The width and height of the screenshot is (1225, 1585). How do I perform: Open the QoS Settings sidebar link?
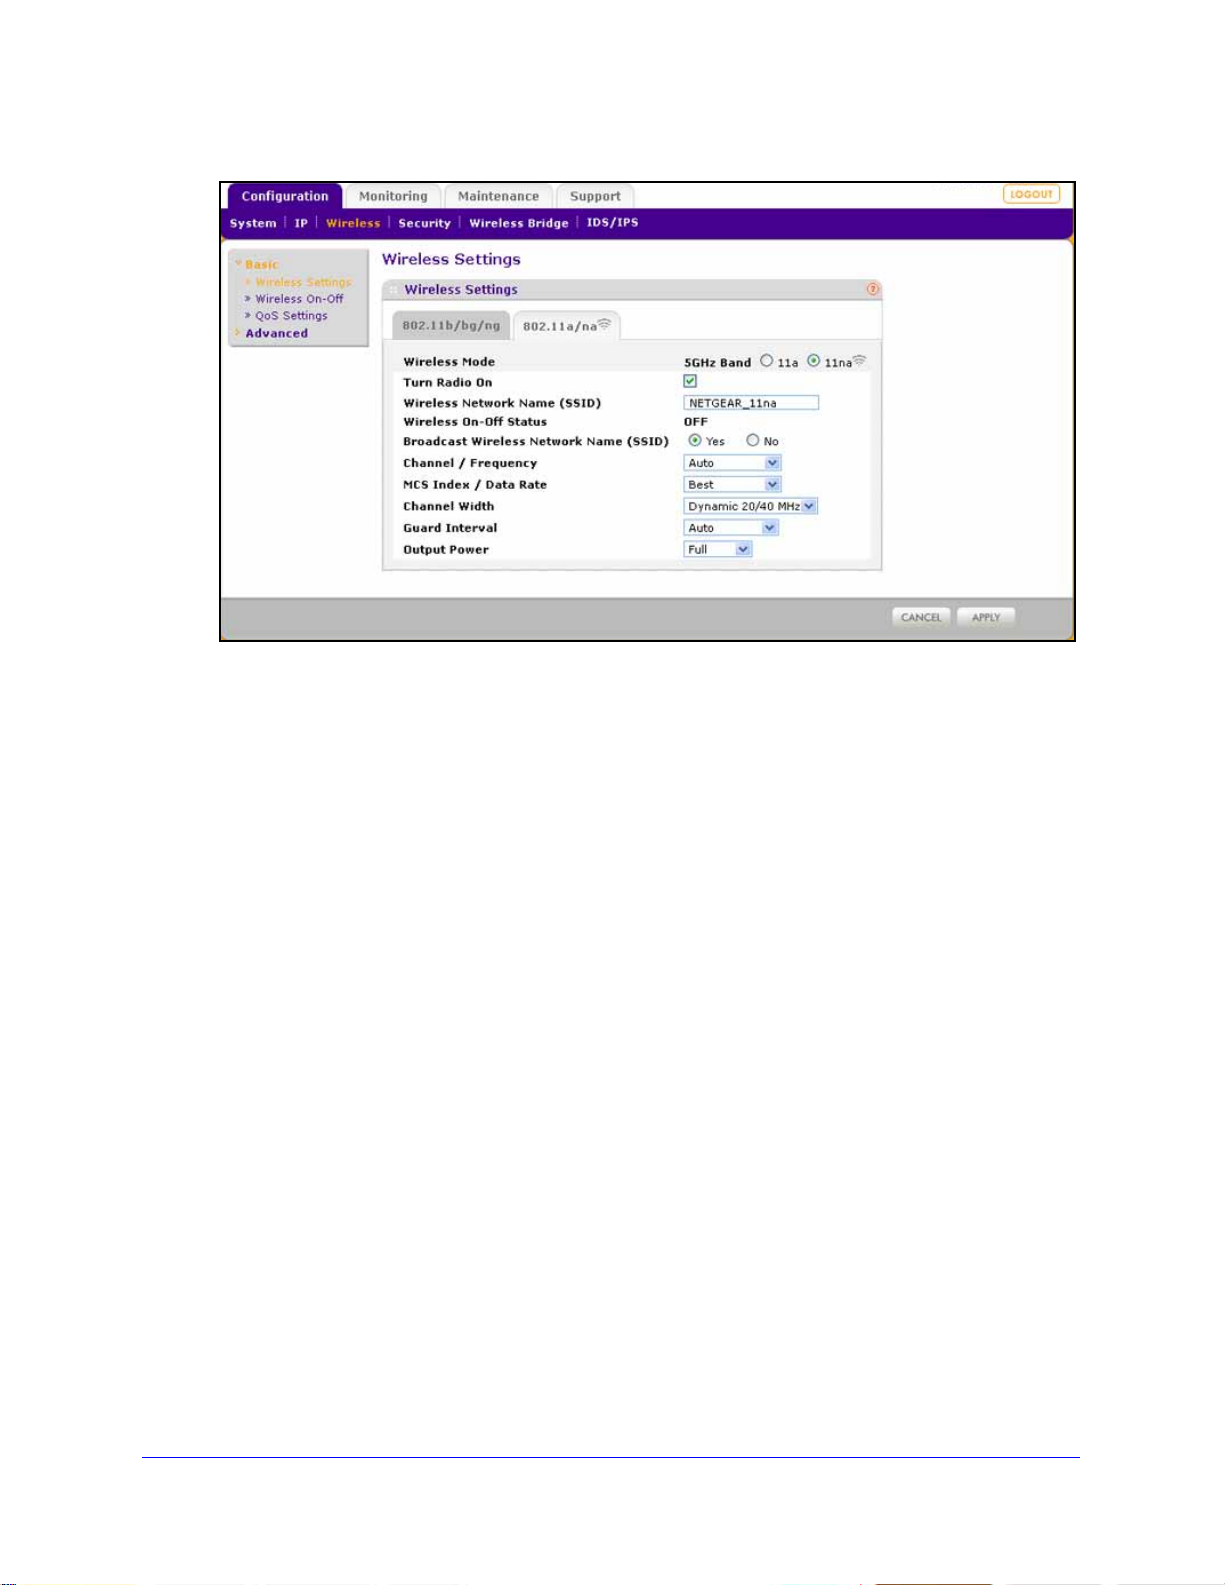point(291,316)
